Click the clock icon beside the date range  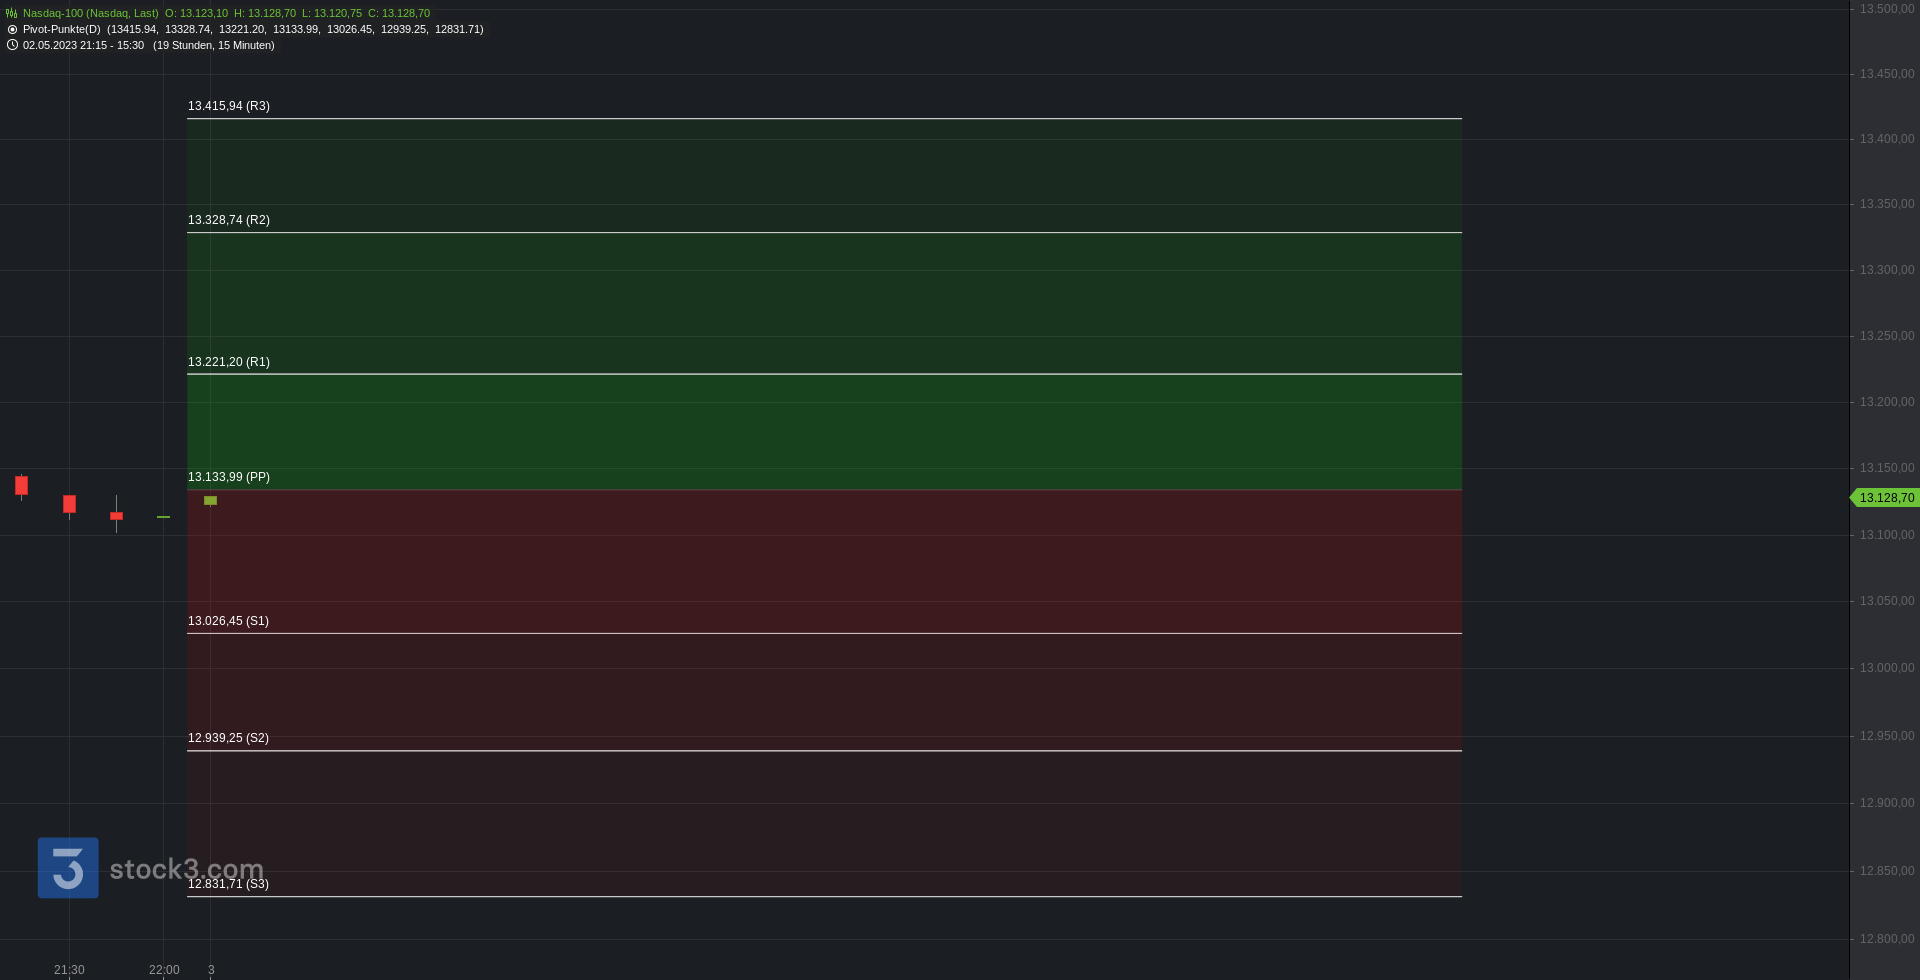tap(12, 45)
